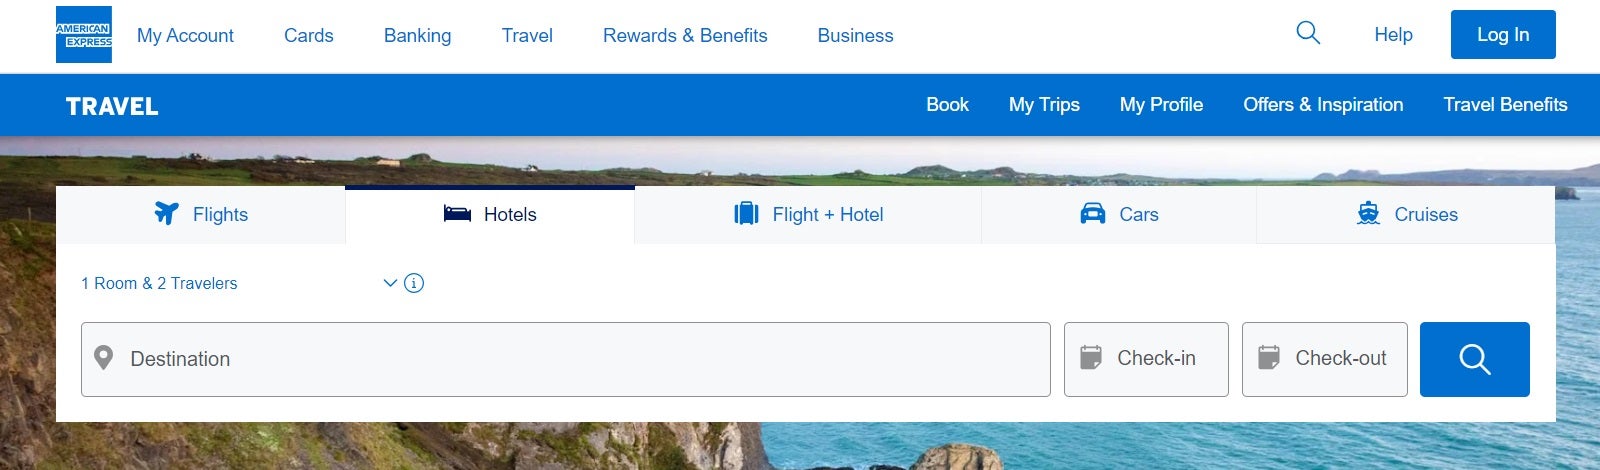Screen dimensions: 1600x470
Task: Select the Cars tab
Action: pos(1119,215)
